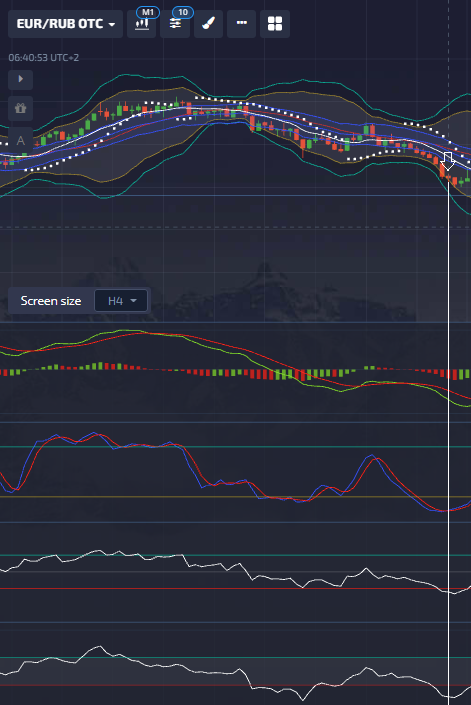This screenshot has width=471, height=705.
Task: Open the H4 screen size dropdown
Action: (121, 301)
